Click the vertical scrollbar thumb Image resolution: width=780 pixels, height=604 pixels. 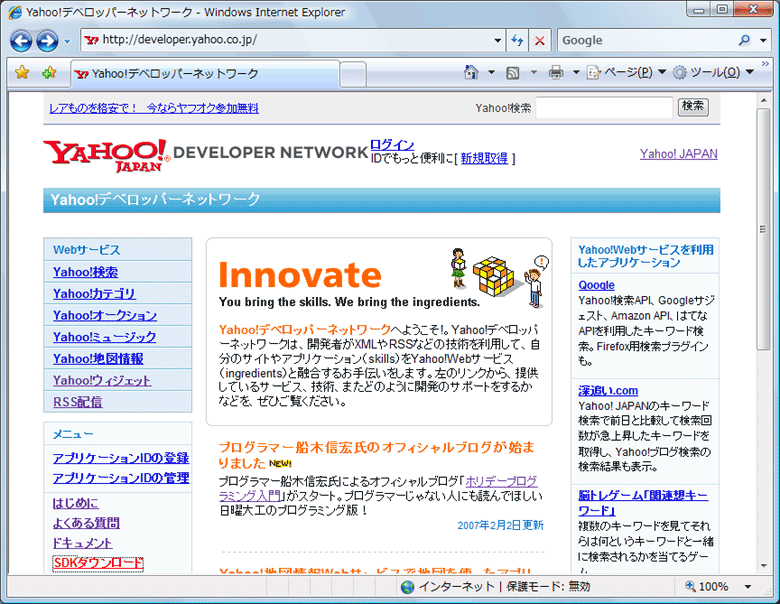pos(763,229)
